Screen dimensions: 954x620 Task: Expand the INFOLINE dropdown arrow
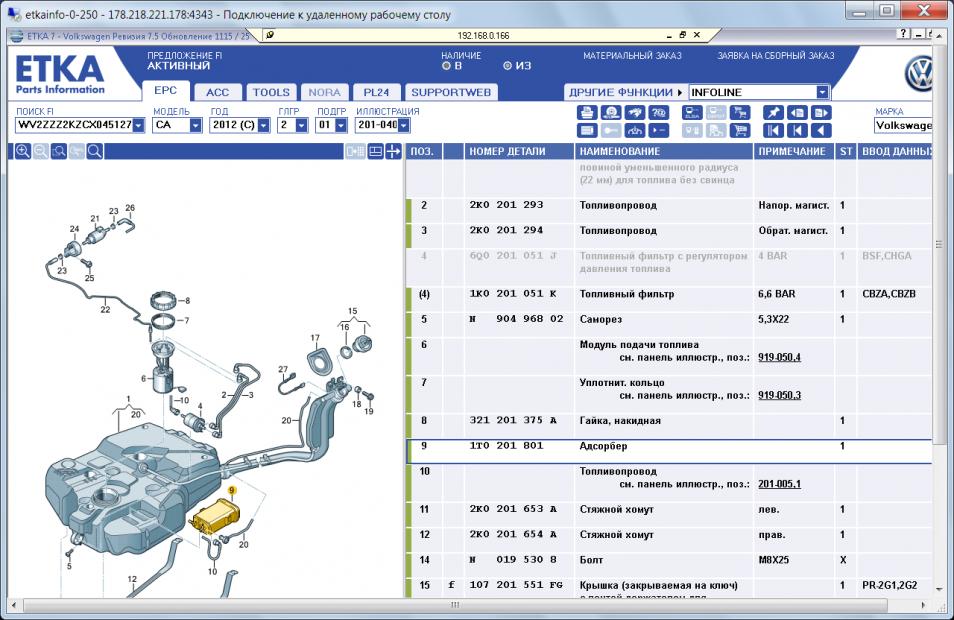(x=823, y=92)
